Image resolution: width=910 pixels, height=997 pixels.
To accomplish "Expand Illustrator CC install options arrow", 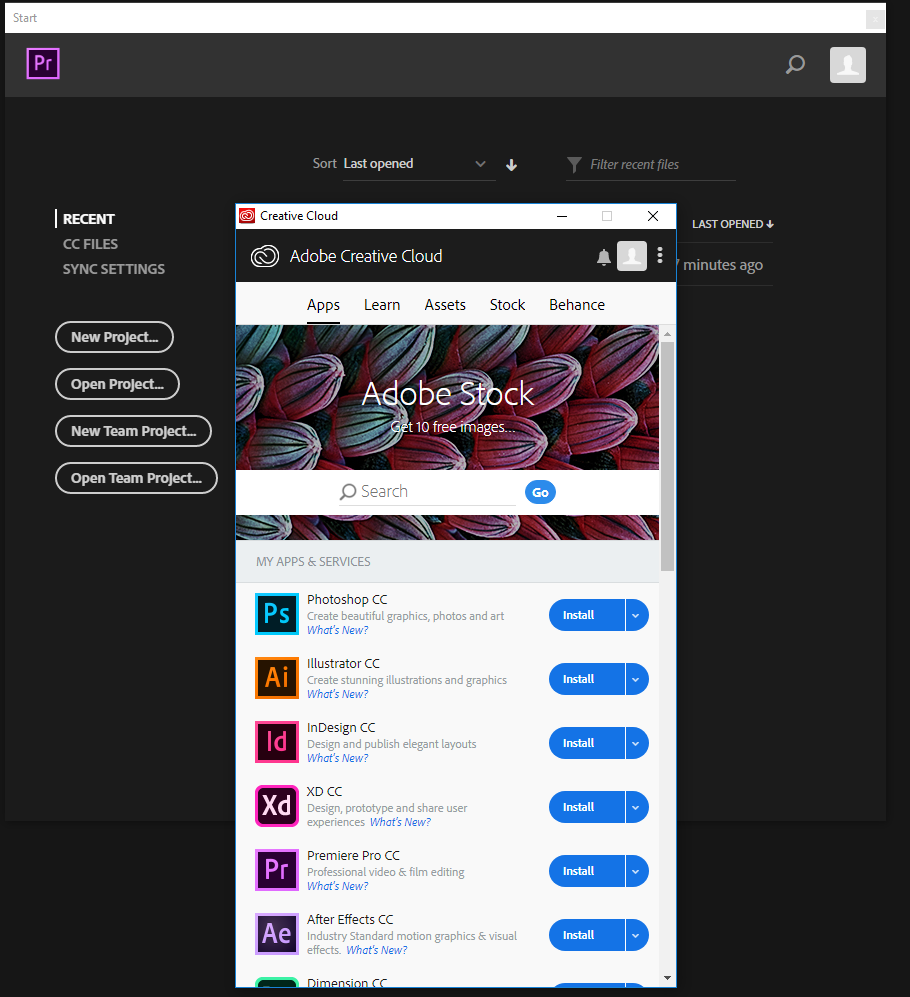I will [637, 679].
